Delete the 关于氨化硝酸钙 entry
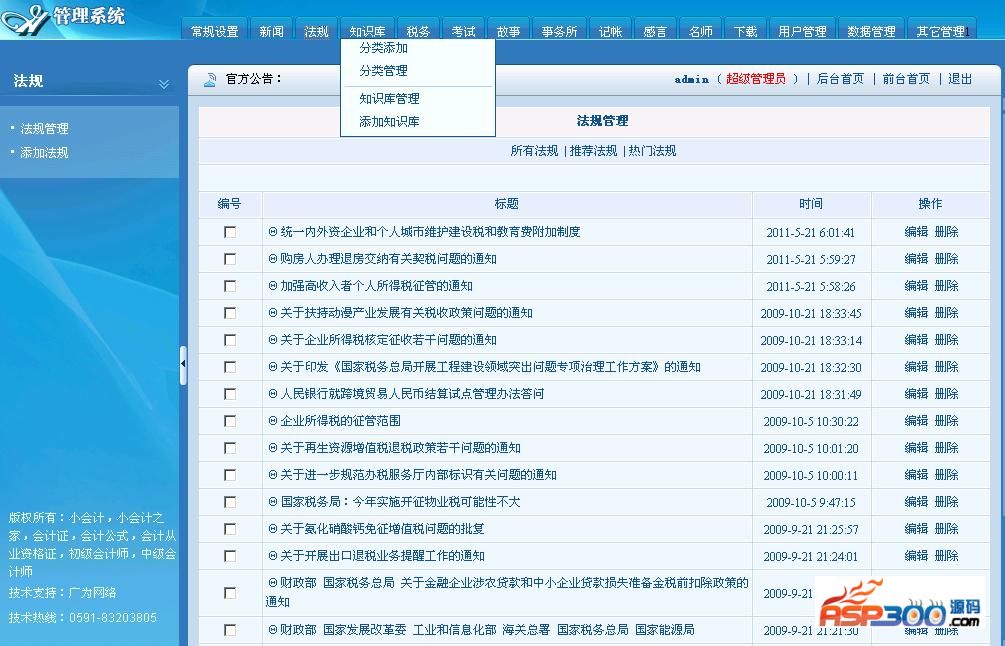Viewport: 1005px width, 646px height. [x=947, y=529]
